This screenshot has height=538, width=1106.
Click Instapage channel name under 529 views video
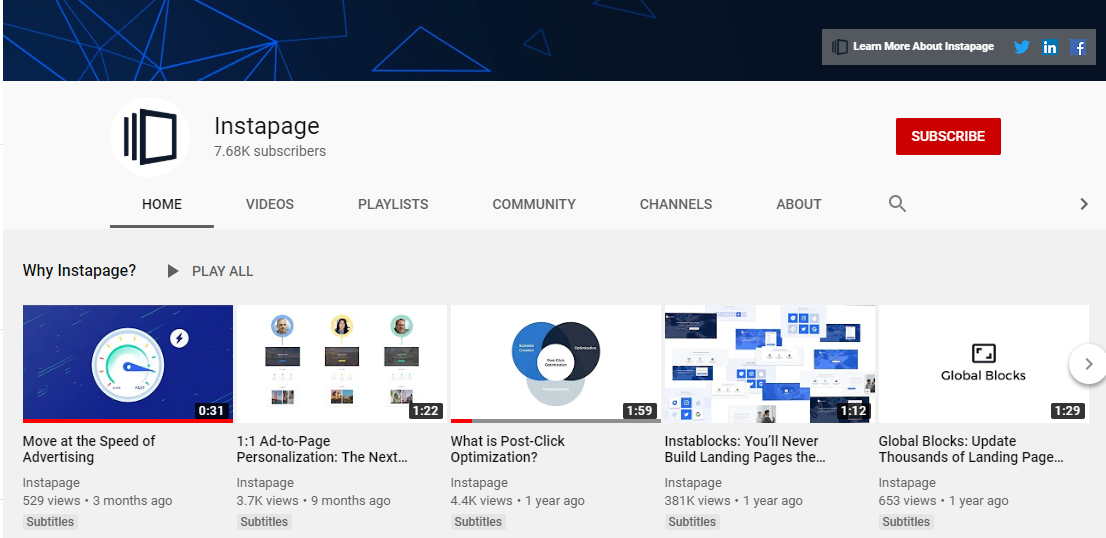(x=51, y=483)
